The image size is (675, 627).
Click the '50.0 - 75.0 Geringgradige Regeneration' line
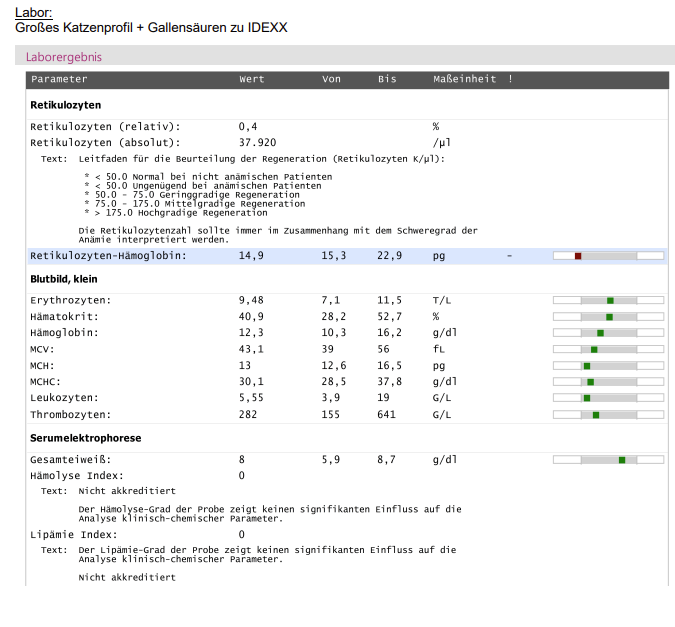(192, 195)
